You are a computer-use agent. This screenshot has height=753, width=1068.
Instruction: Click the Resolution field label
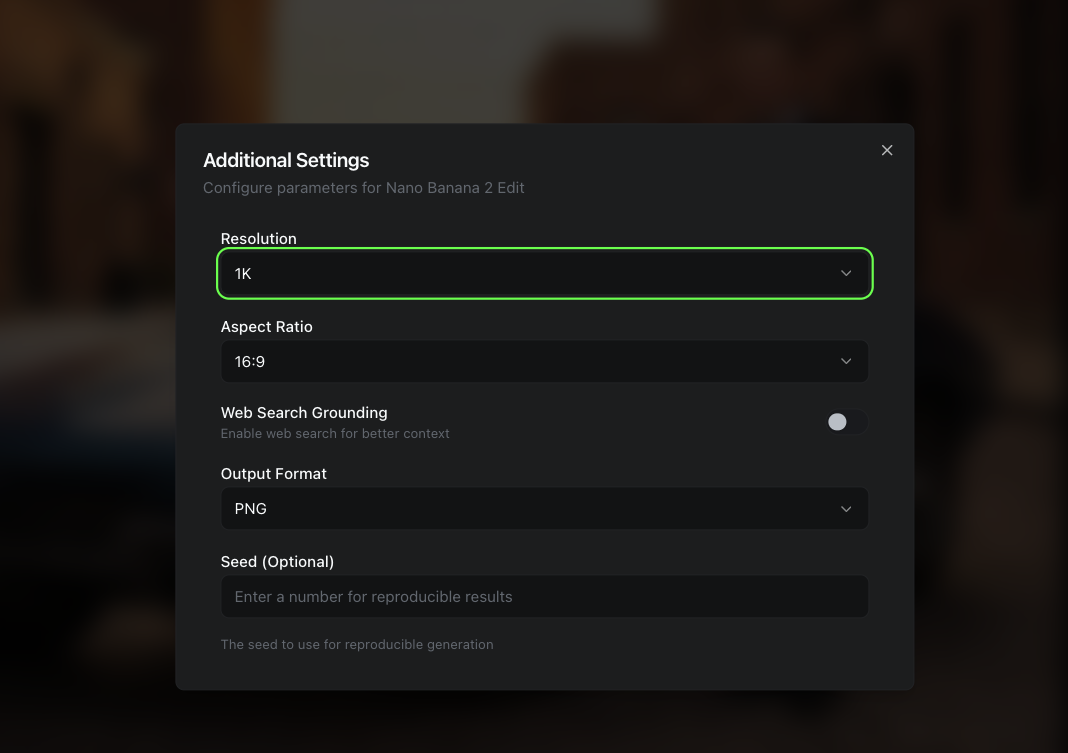258,238
